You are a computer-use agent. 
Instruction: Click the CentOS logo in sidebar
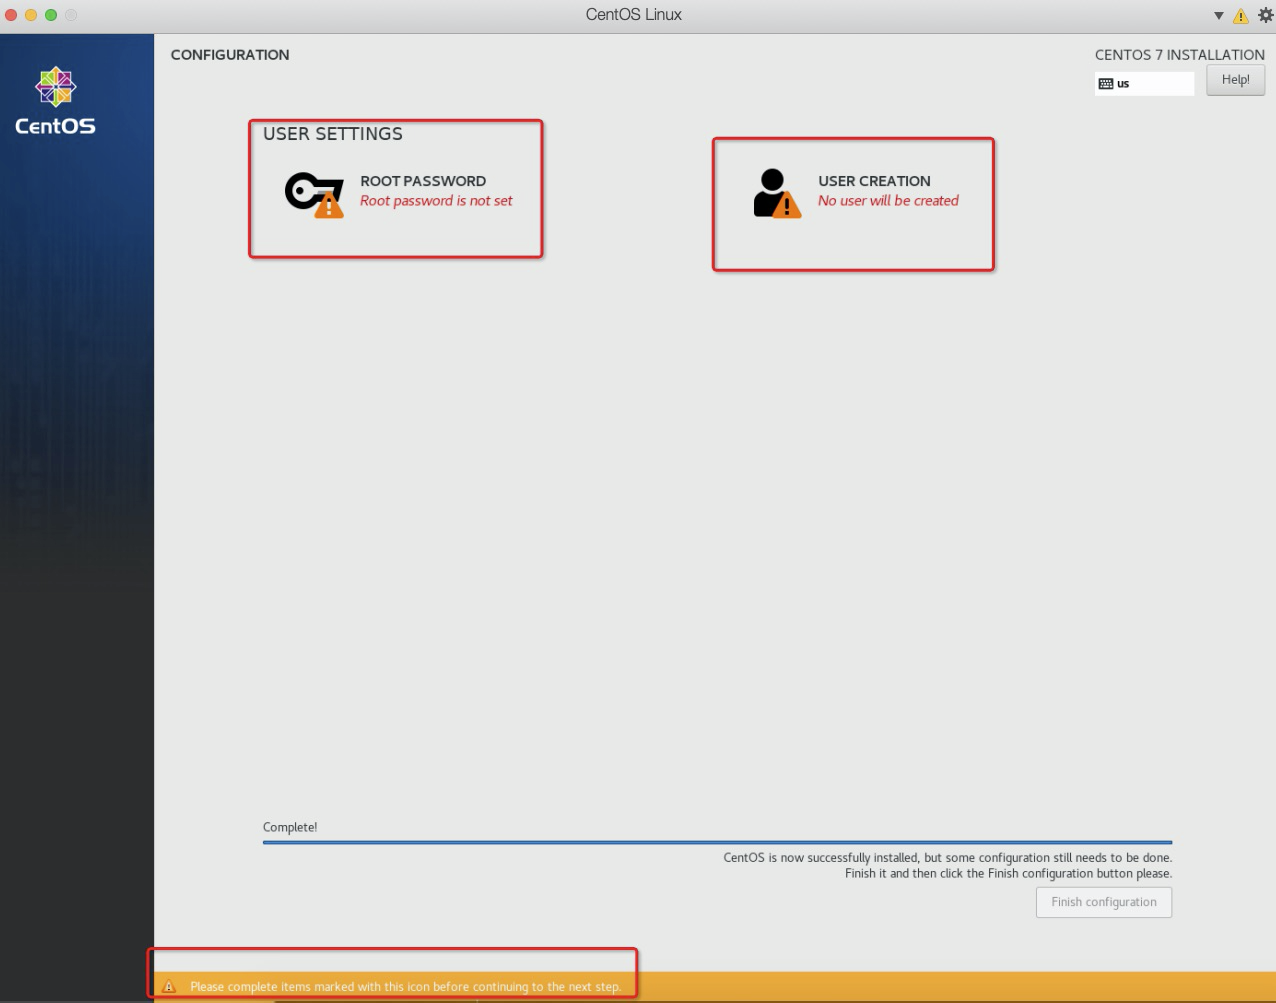pyautogui.click(x=55, y=100)
